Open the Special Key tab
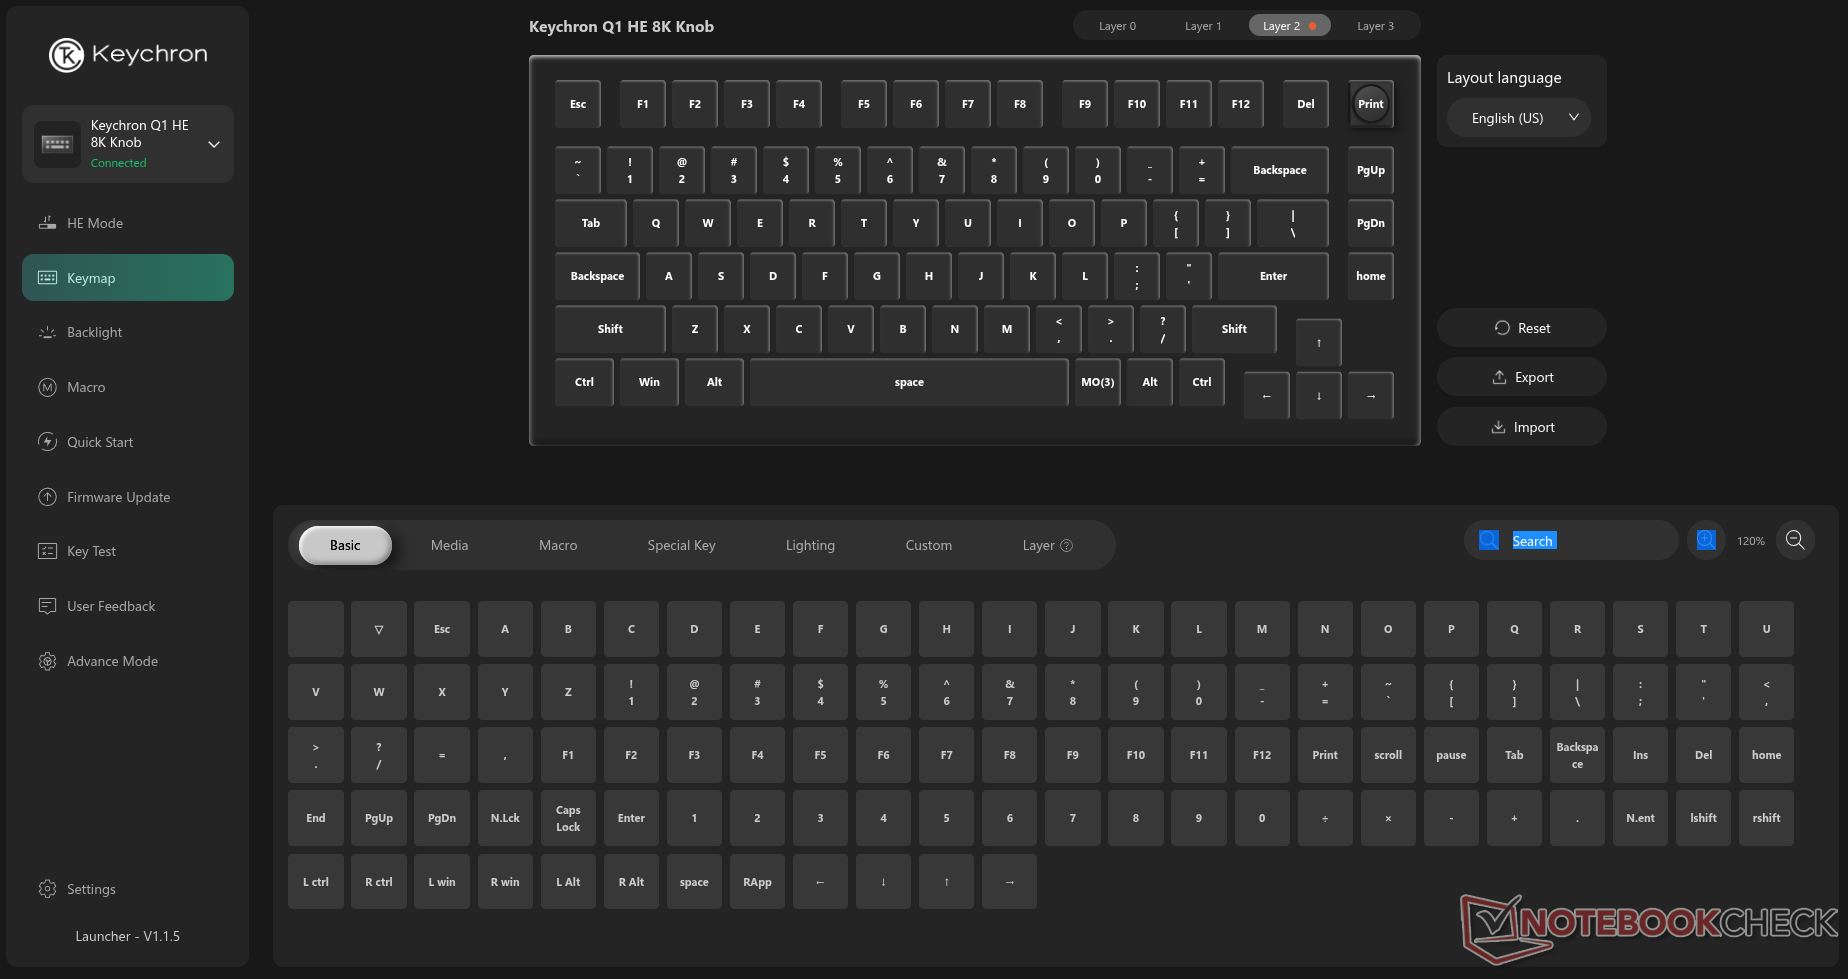Image resolution: width=1848 pixels, height=979 pixels. click(x=681, y=545)
